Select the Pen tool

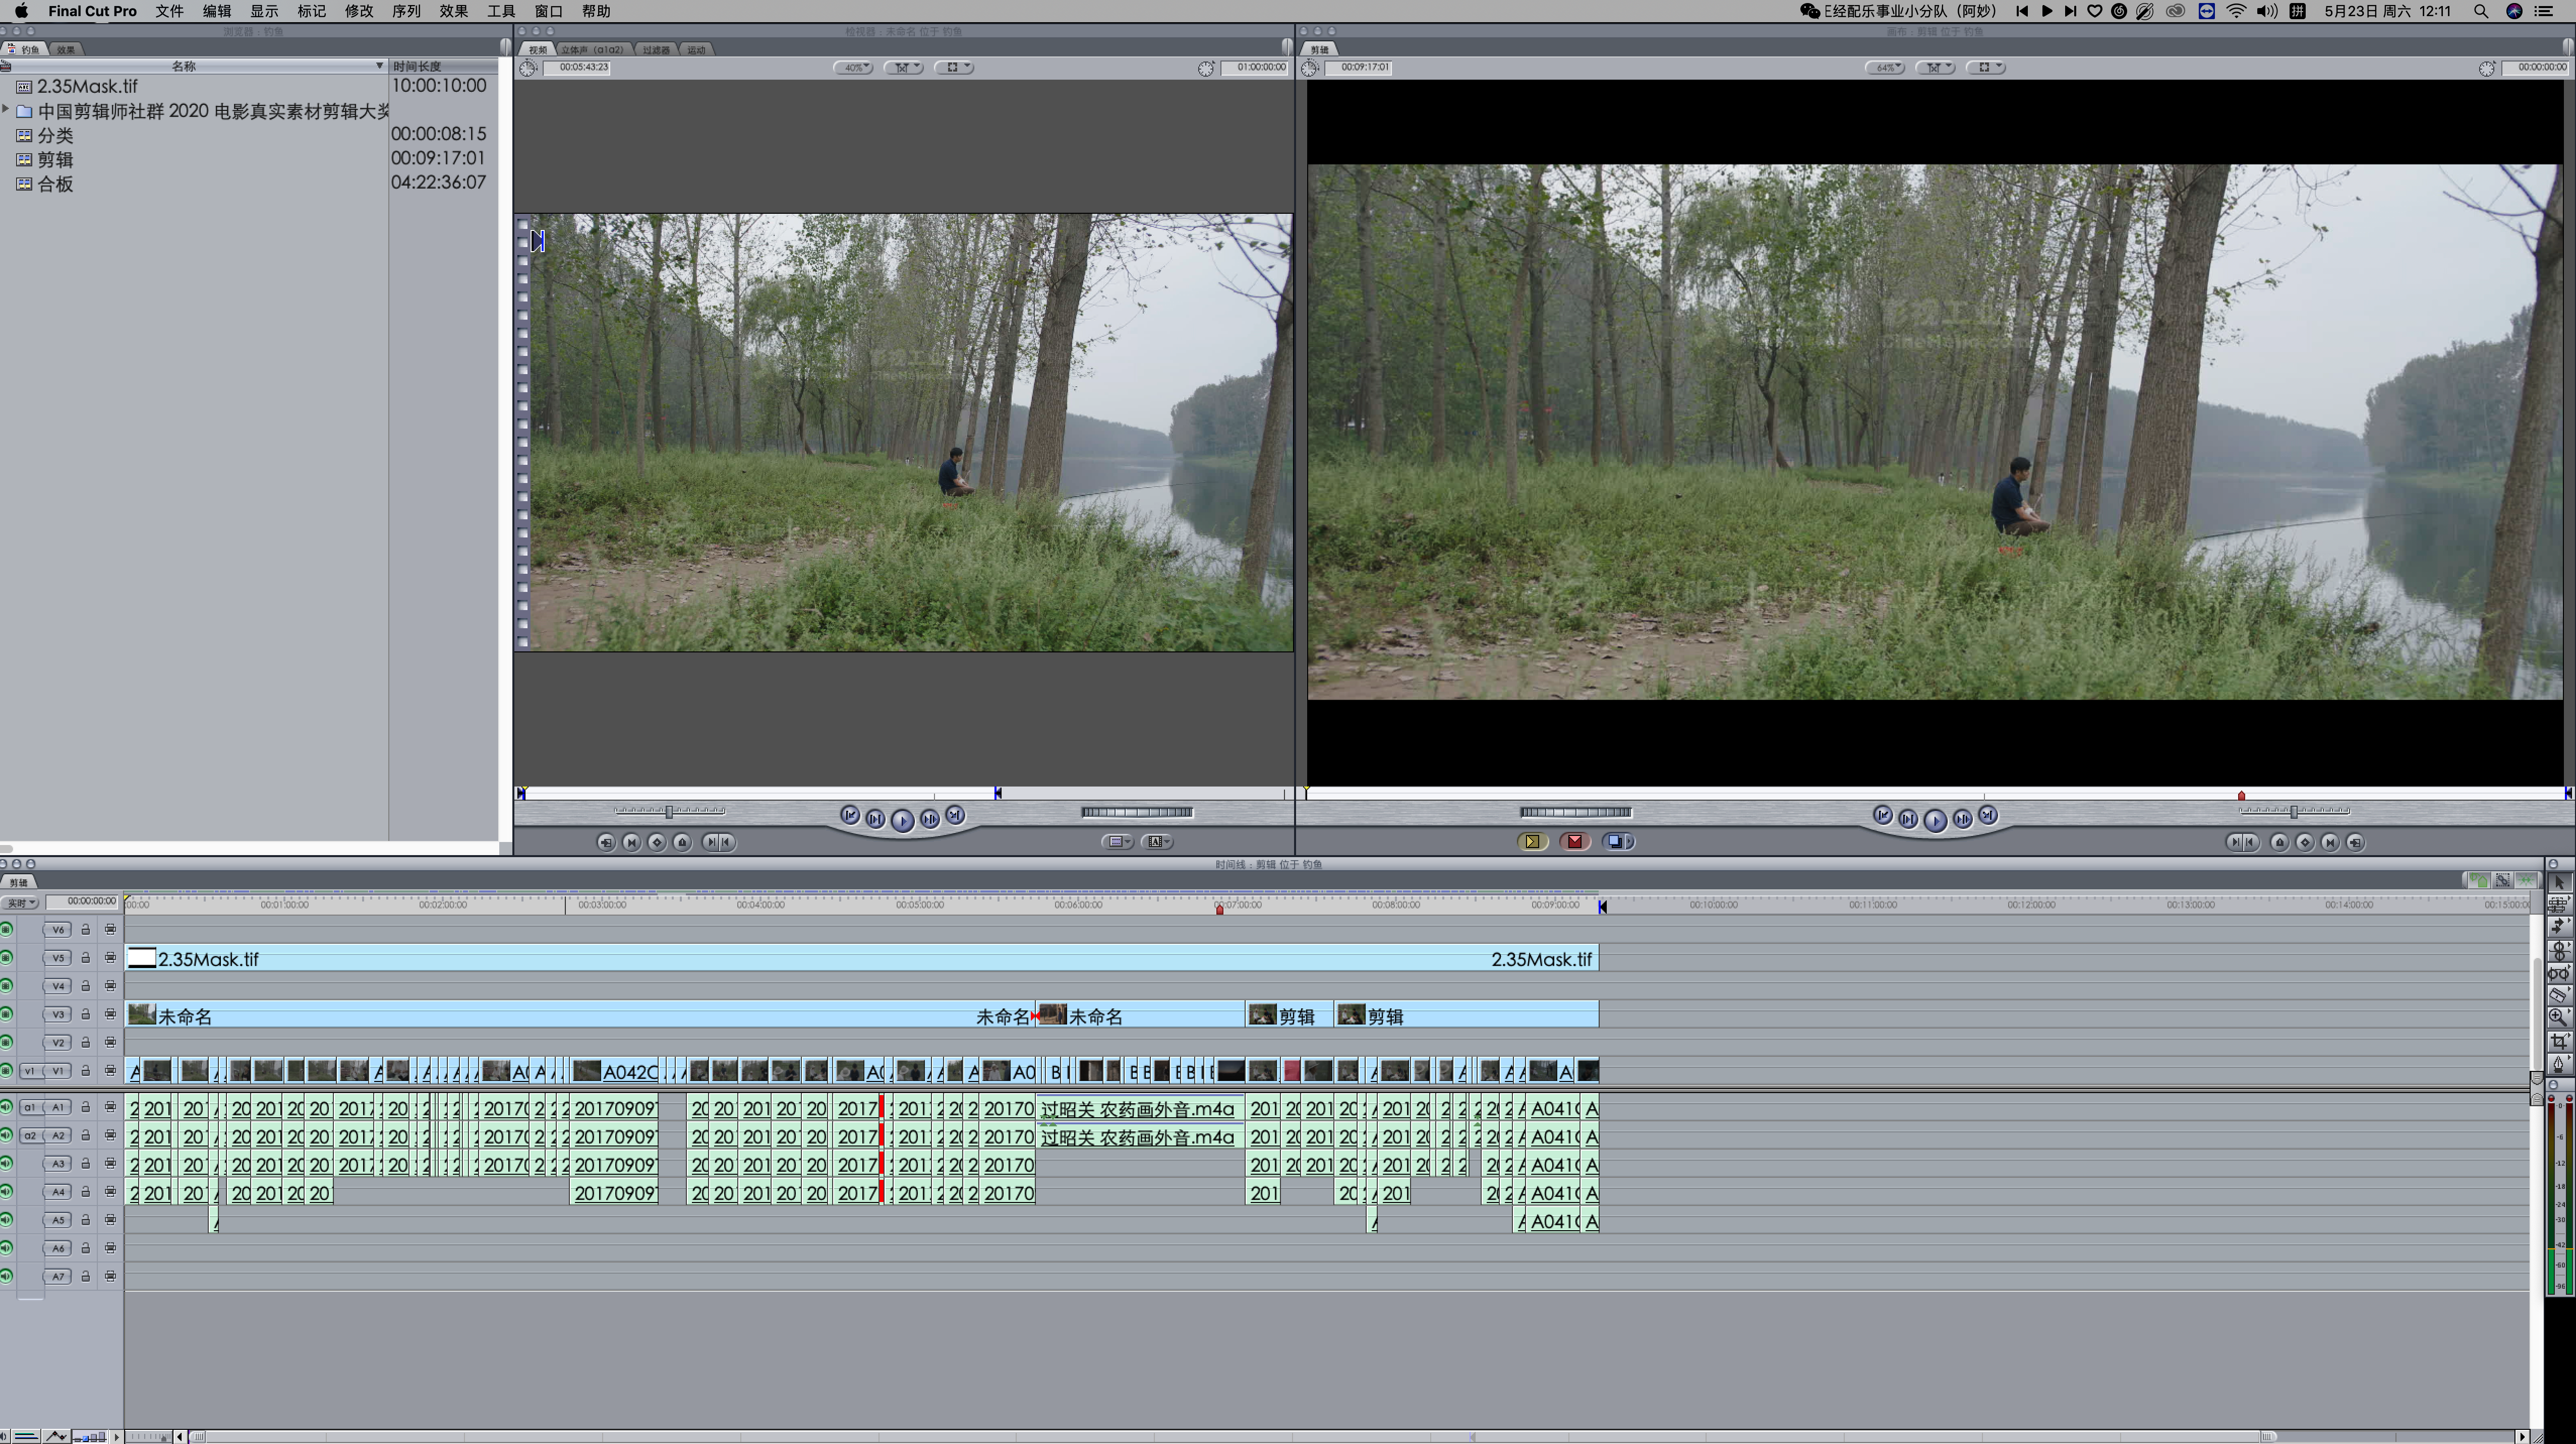(2558, 1064)
